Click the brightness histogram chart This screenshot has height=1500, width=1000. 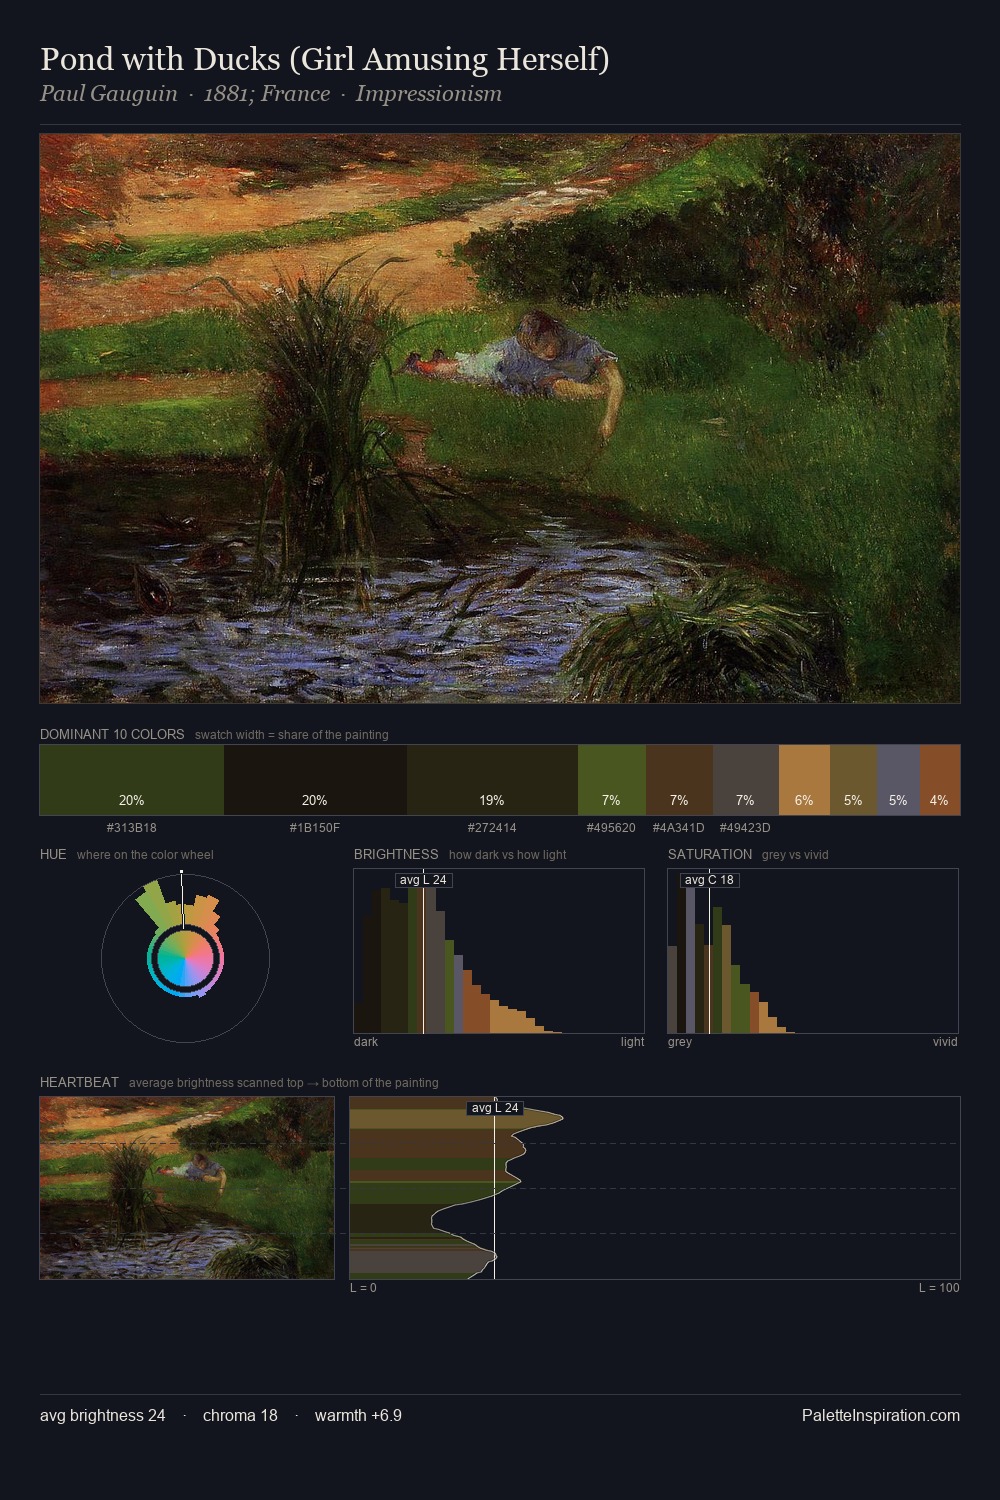point(499,951)
